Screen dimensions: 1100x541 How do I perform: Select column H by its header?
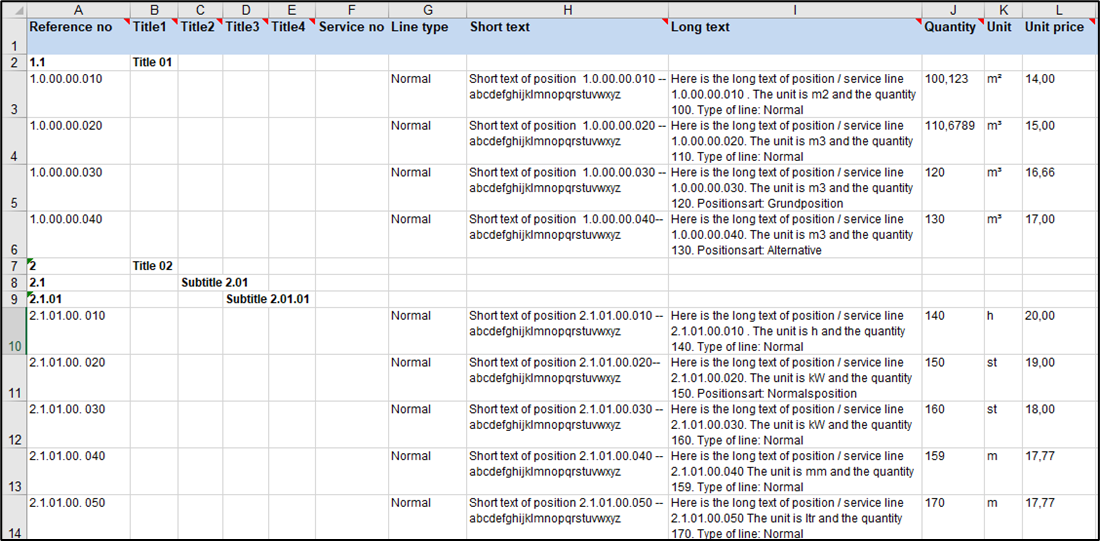click(567, 9)
